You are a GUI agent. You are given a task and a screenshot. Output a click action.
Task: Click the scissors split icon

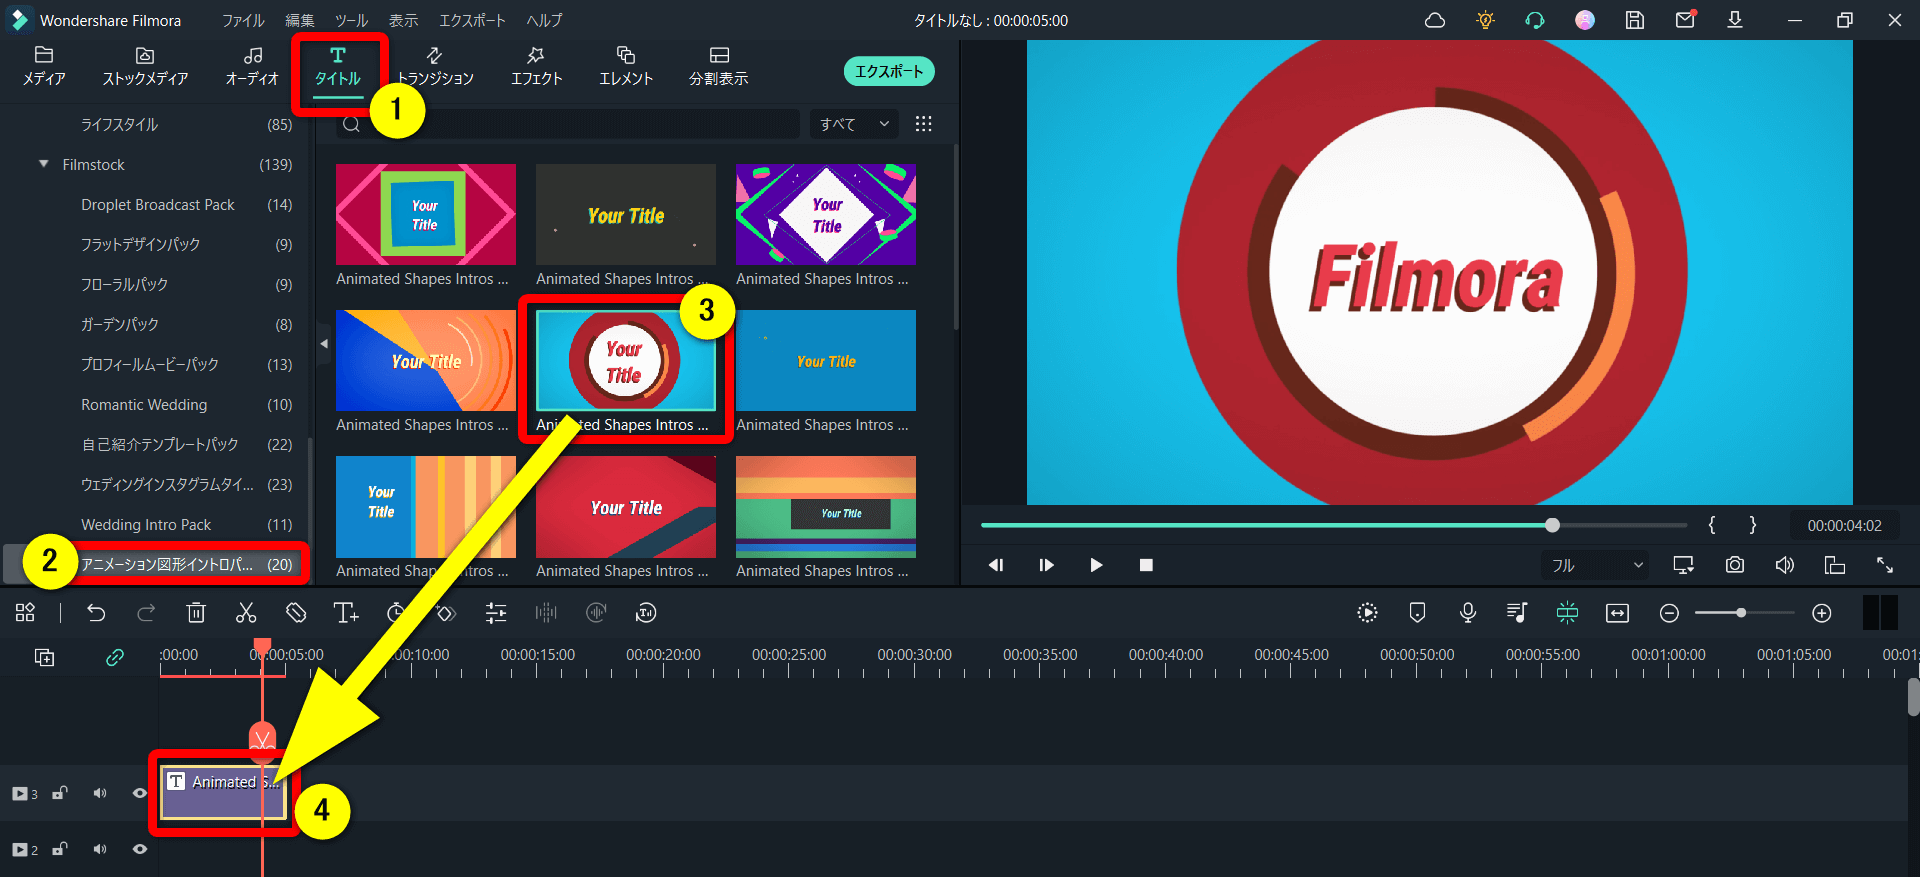click(246, 613)
